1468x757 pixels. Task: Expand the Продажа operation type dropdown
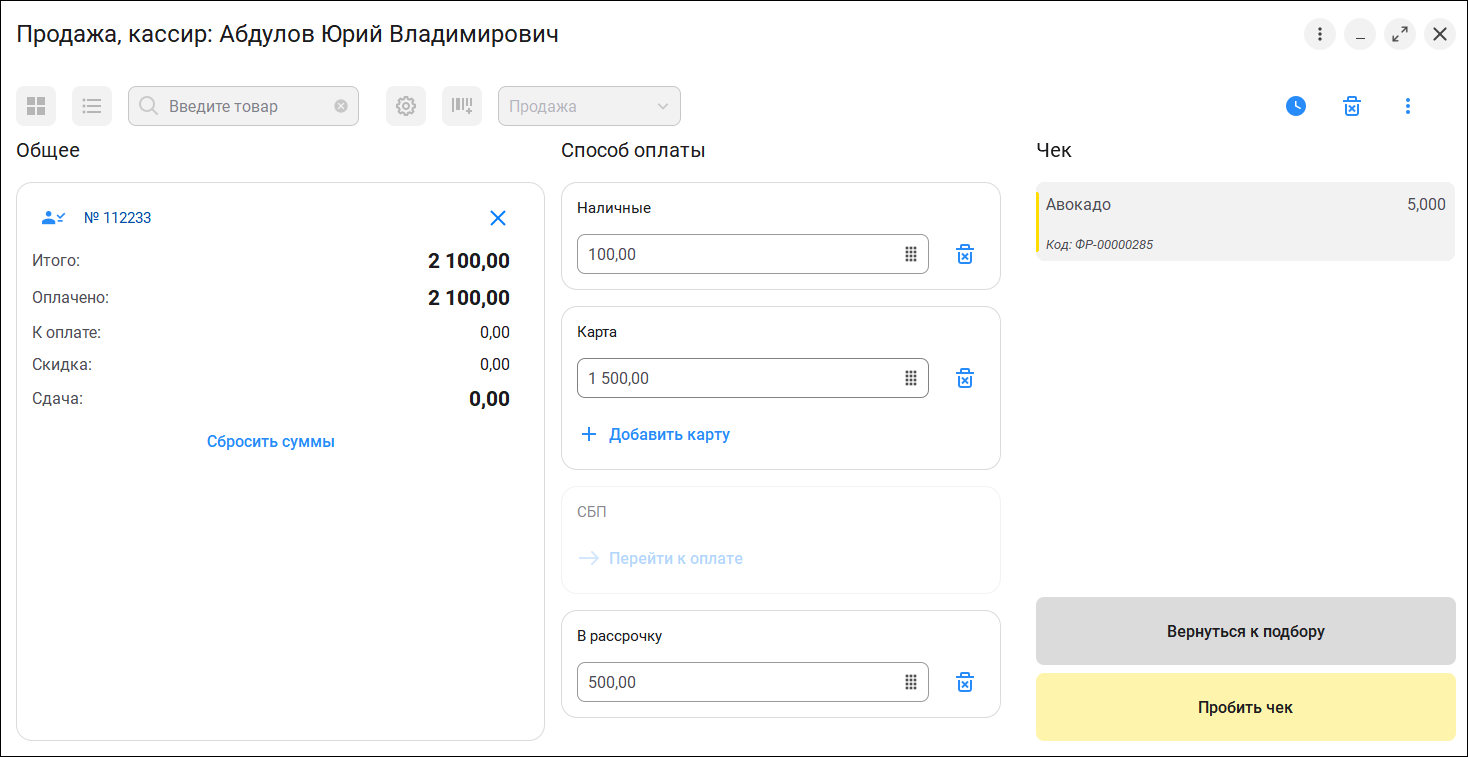(589, 106)
